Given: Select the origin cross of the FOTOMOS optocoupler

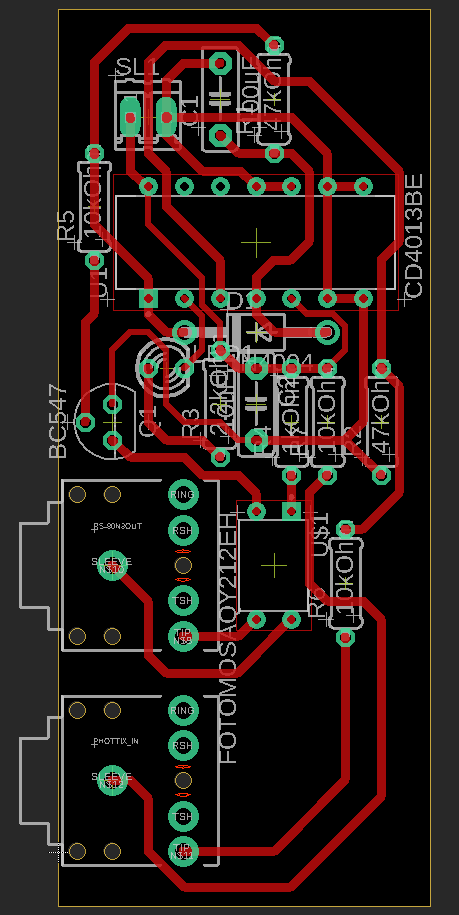Looking at the screenshot, I should (x=274, y=564).
